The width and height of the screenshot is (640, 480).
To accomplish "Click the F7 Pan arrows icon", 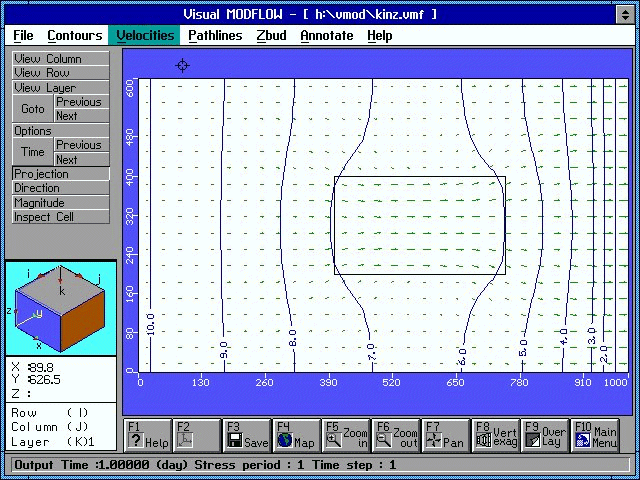I will point(433,441).
